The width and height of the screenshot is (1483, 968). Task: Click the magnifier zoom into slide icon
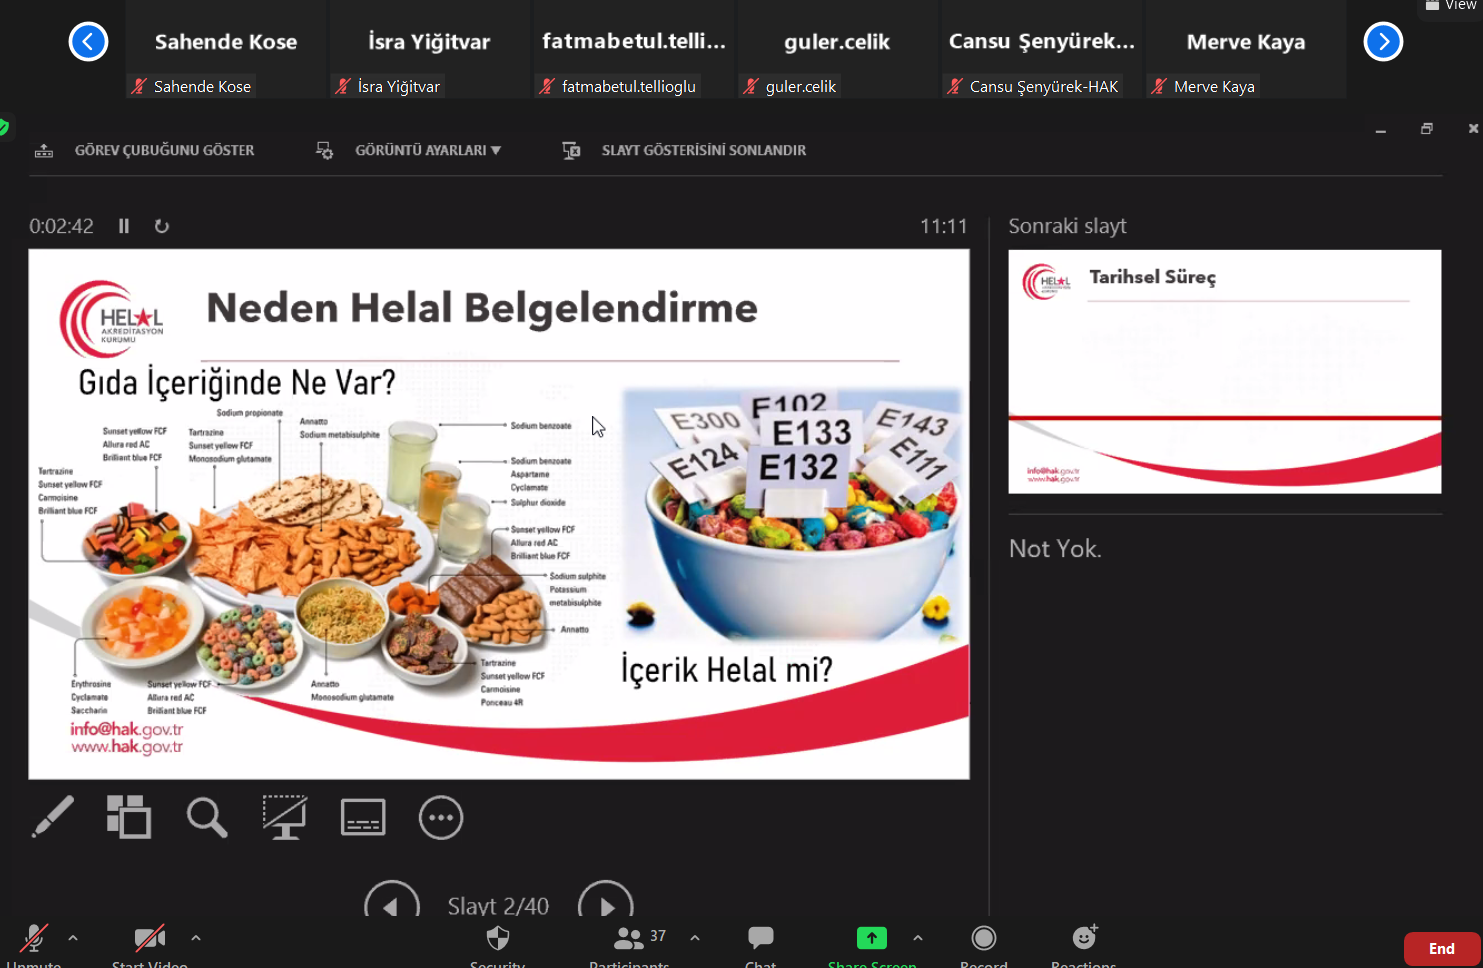coord(207,817)
